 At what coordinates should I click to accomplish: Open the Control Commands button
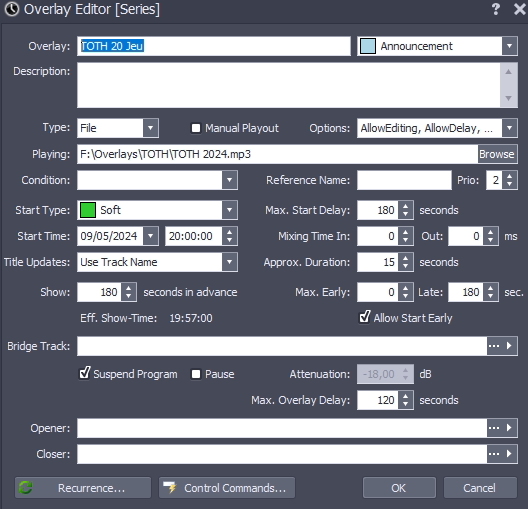(x=227, y=487)
